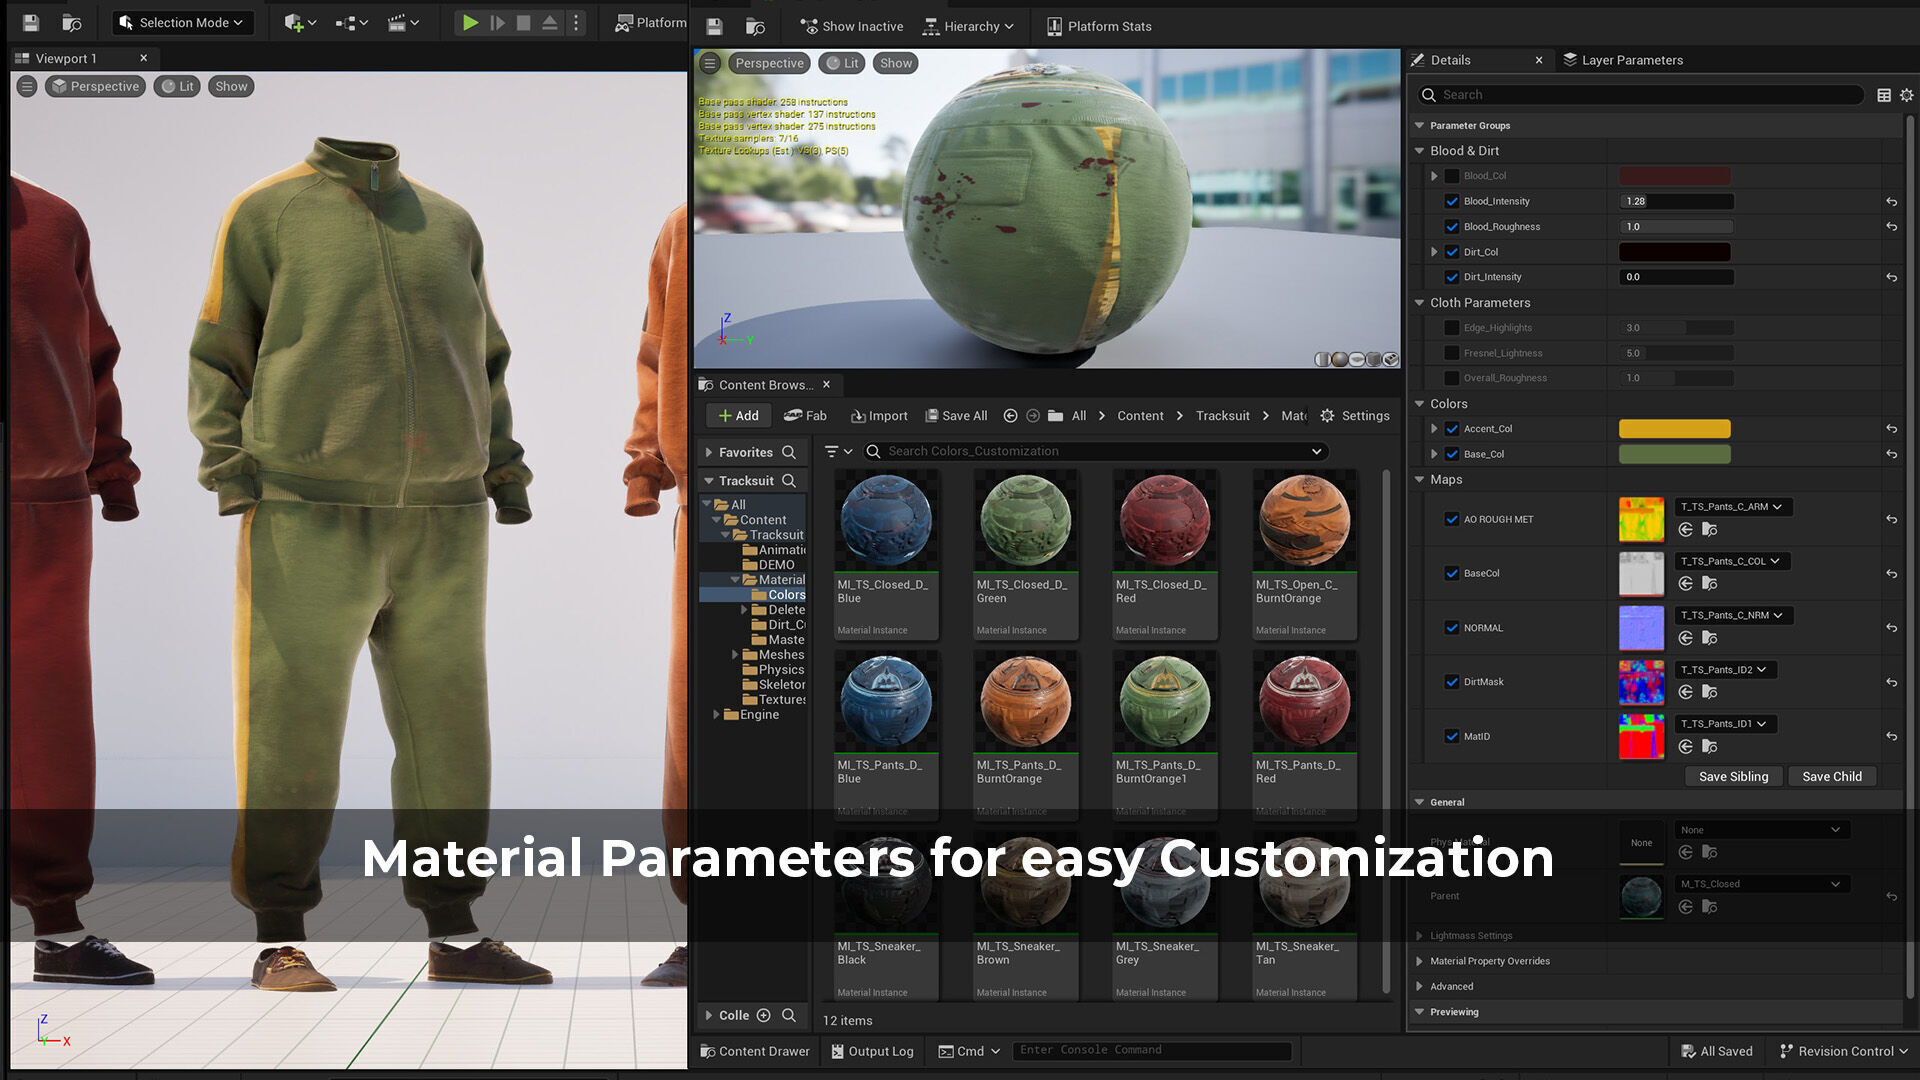Click the Save Child button
This screenshot has width=1920, height=1080.
coord(1832,777)
